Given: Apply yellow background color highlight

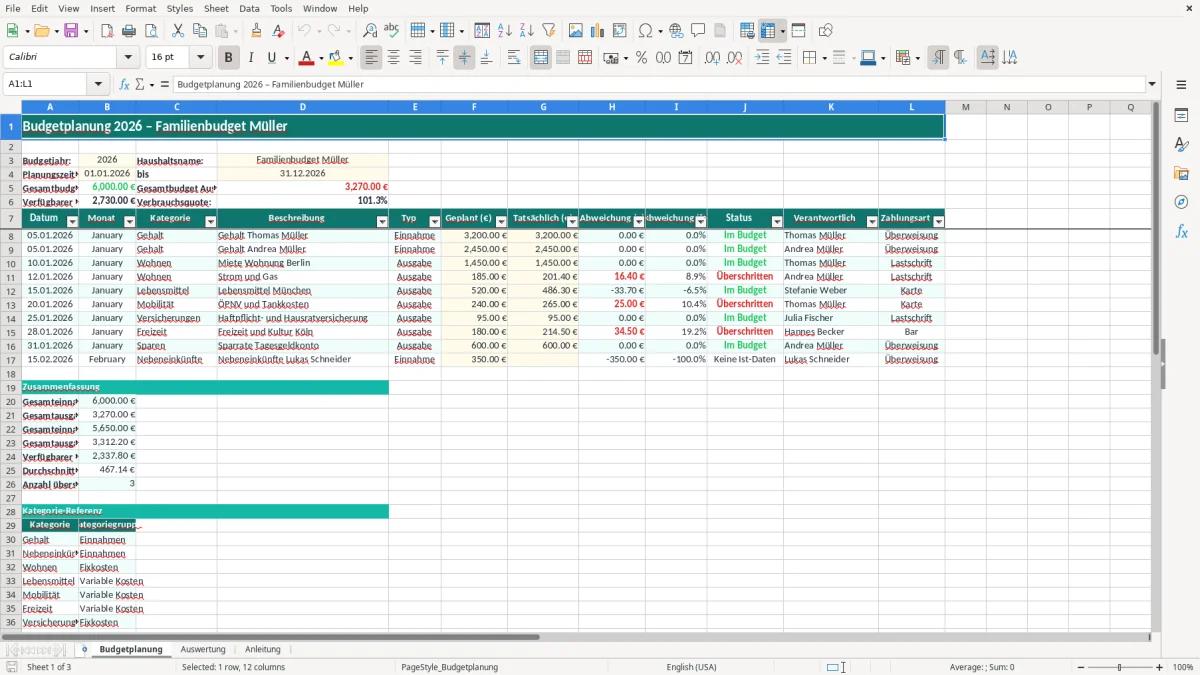Looking at the screenshot, I should pos(335,58).
